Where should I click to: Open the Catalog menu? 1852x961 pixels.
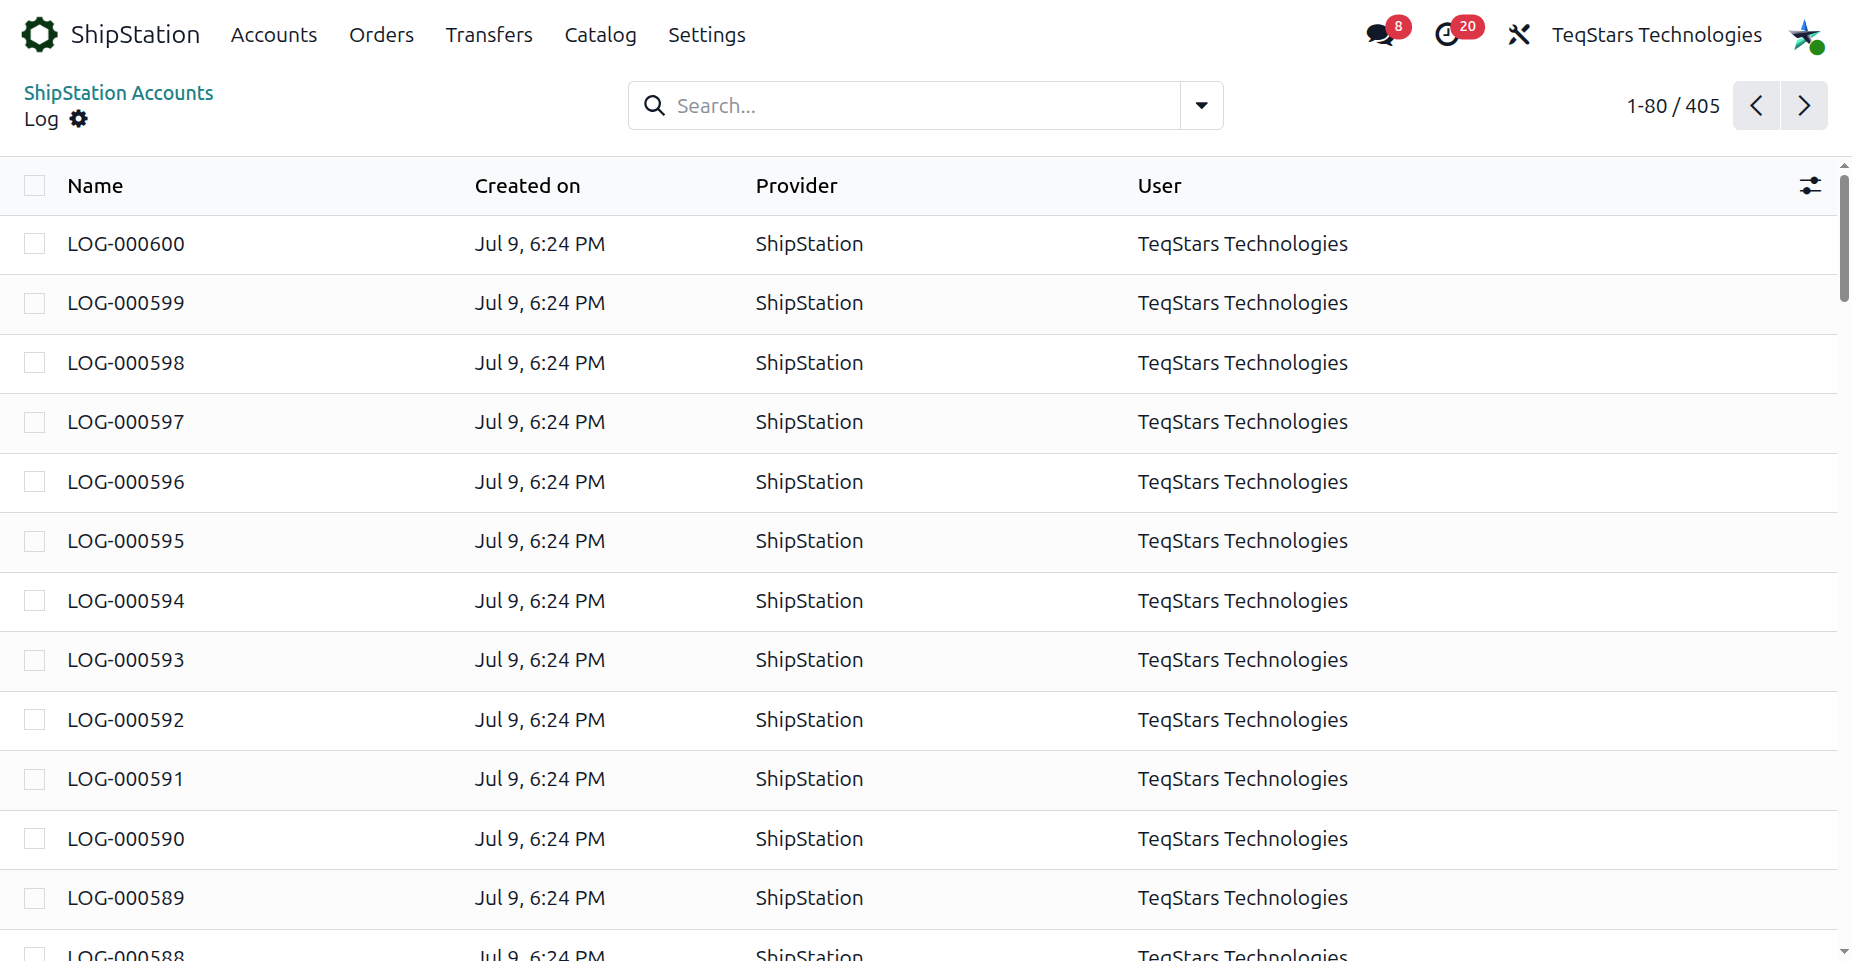pos(600,35)
